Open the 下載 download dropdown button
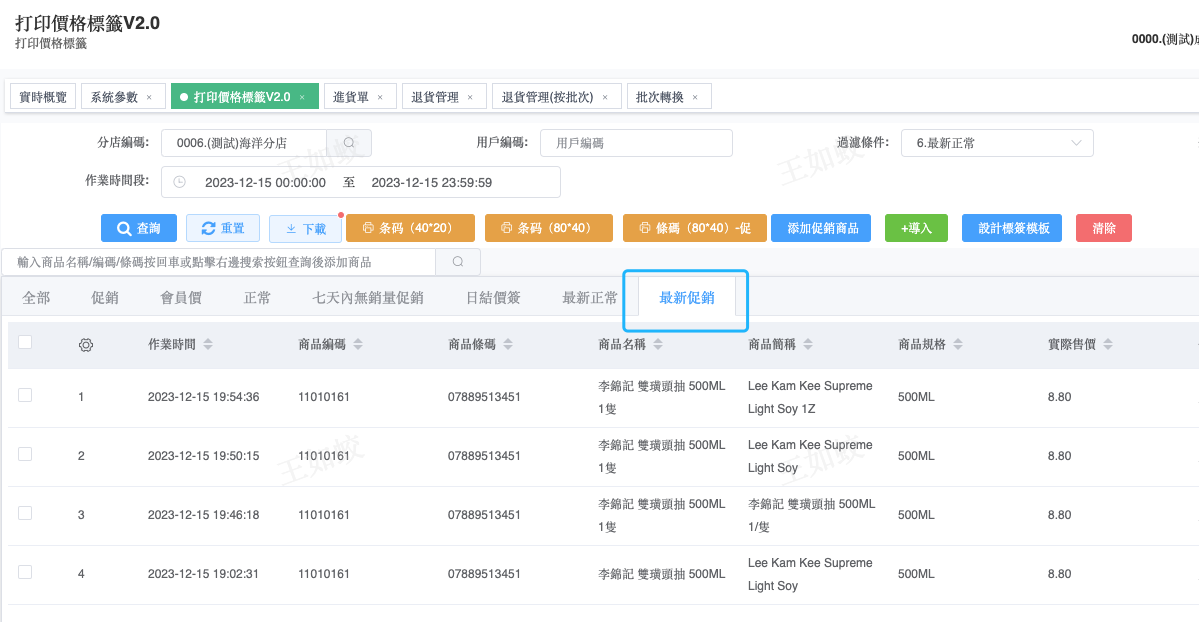 click(306, 229)
